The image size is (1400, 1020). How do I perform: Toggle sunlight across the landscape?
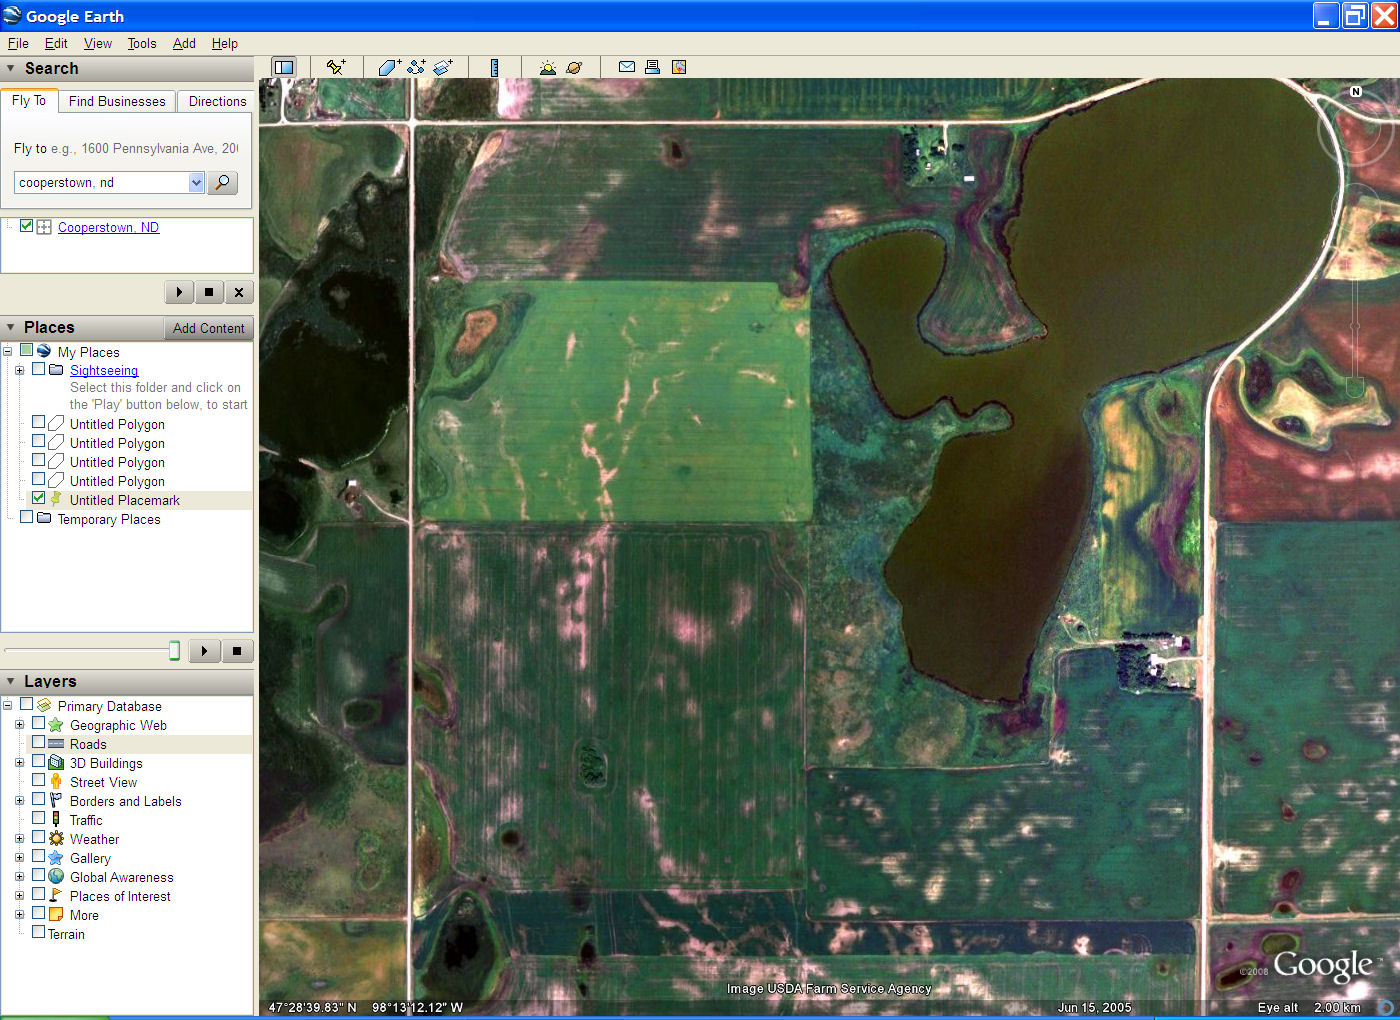[547, 67]
